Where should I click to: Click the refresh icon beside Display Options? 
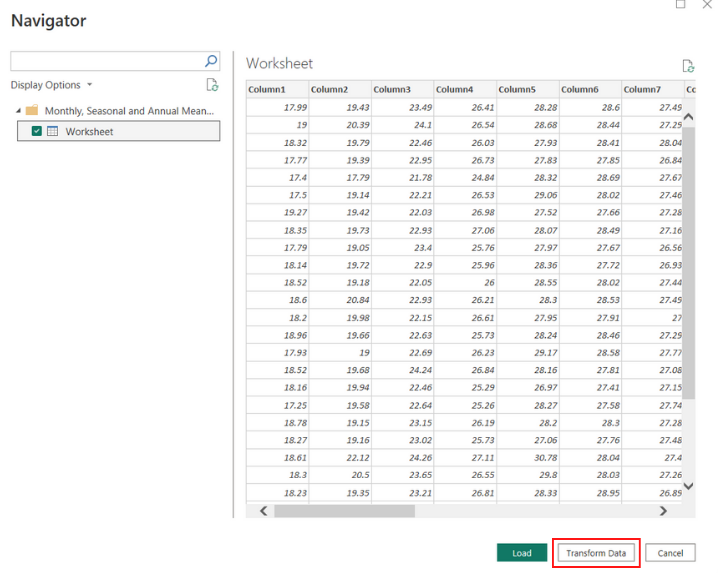point(212,85)
